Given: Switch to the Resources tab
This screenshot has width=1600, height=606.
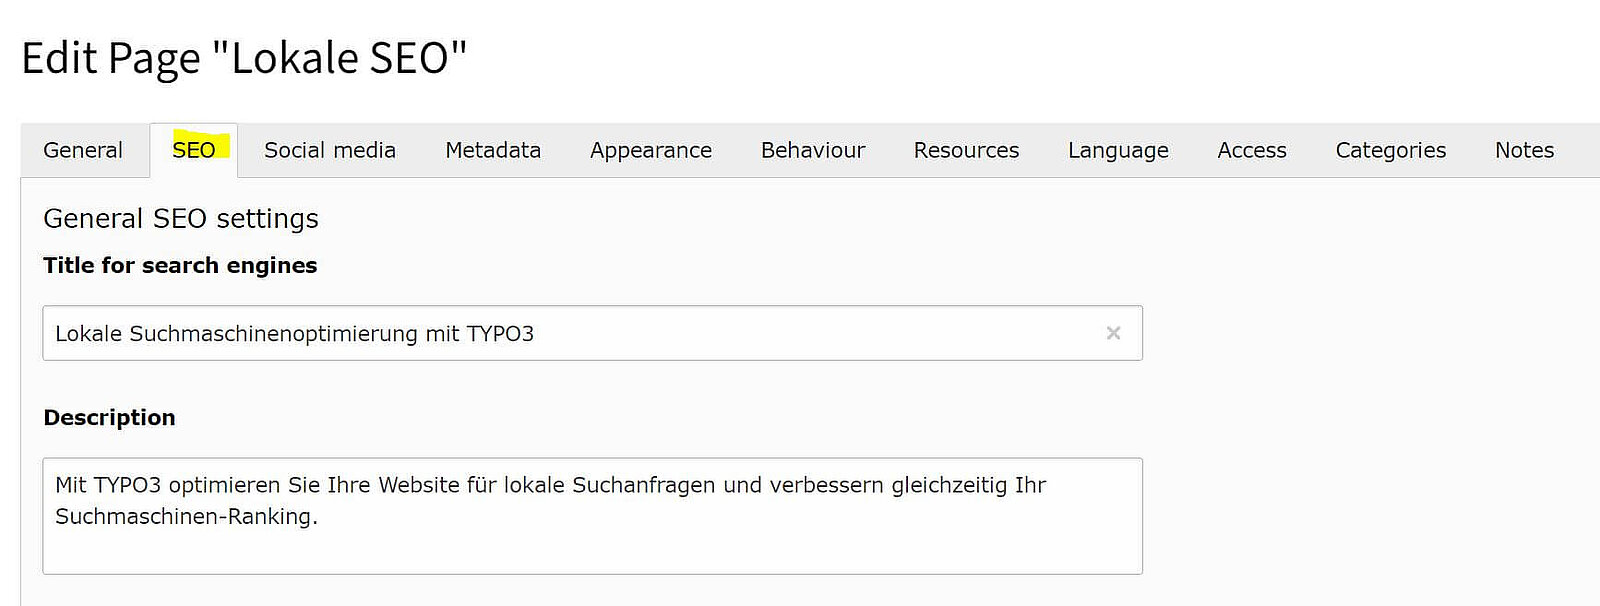Looking at the screenshot, I should tap(966, 150).
